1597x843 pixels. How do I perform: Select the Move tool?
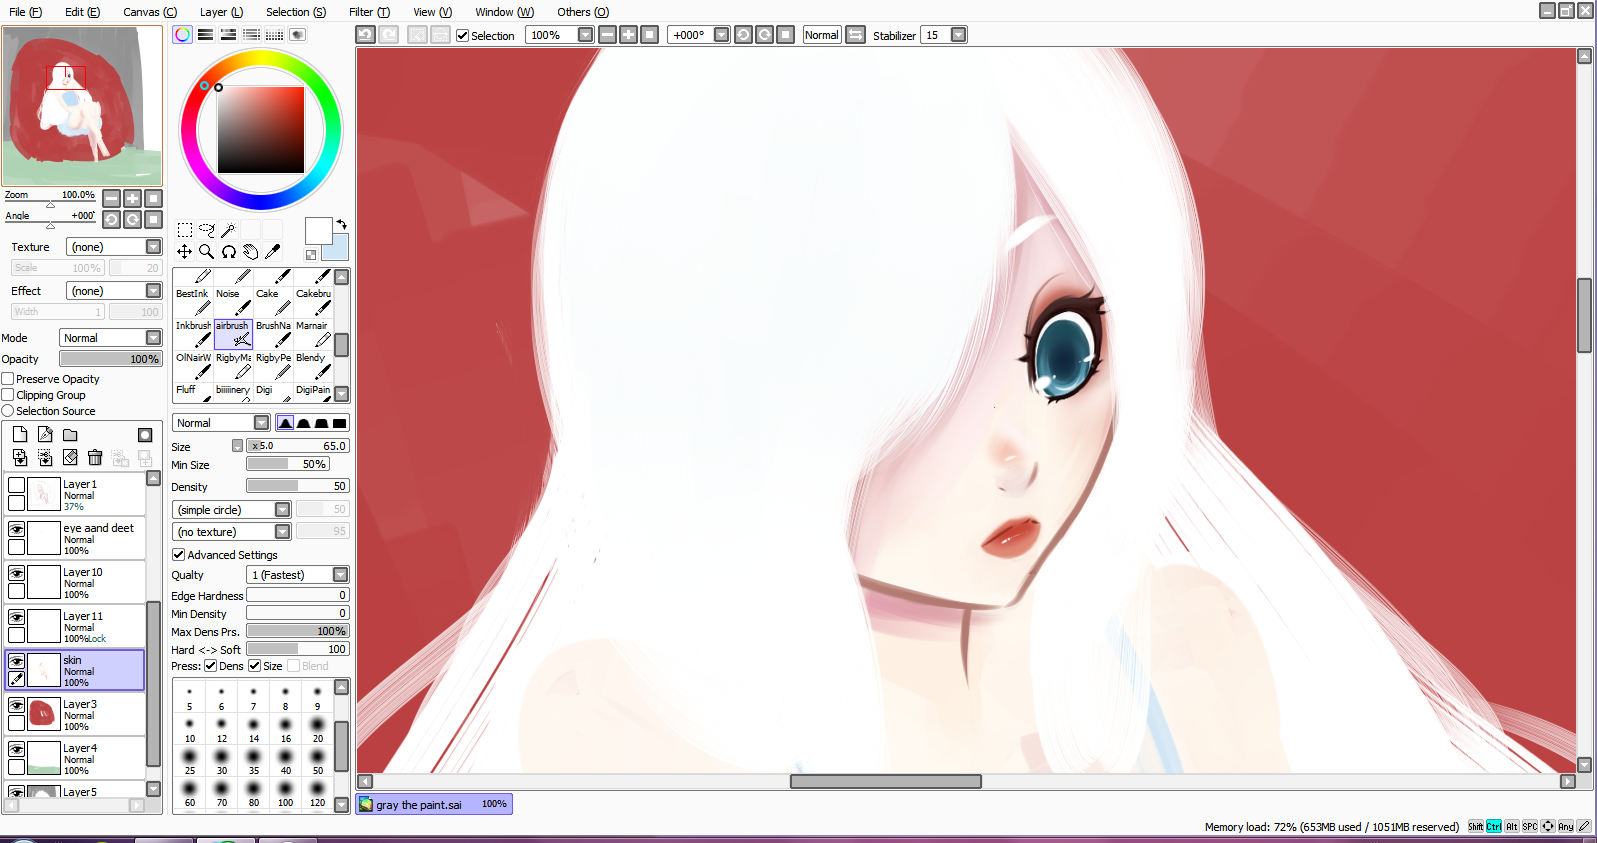pyautogui.click(x=185, y=252)
